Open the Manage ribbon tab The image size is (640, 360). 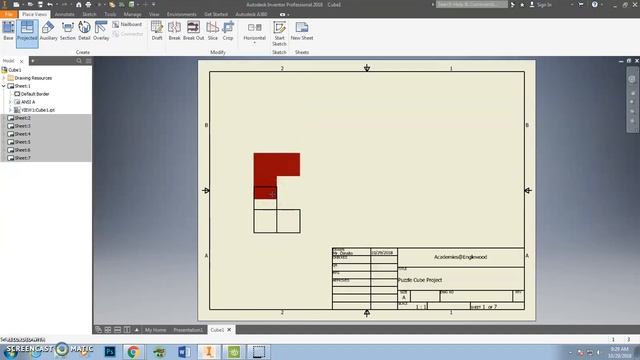132,14
